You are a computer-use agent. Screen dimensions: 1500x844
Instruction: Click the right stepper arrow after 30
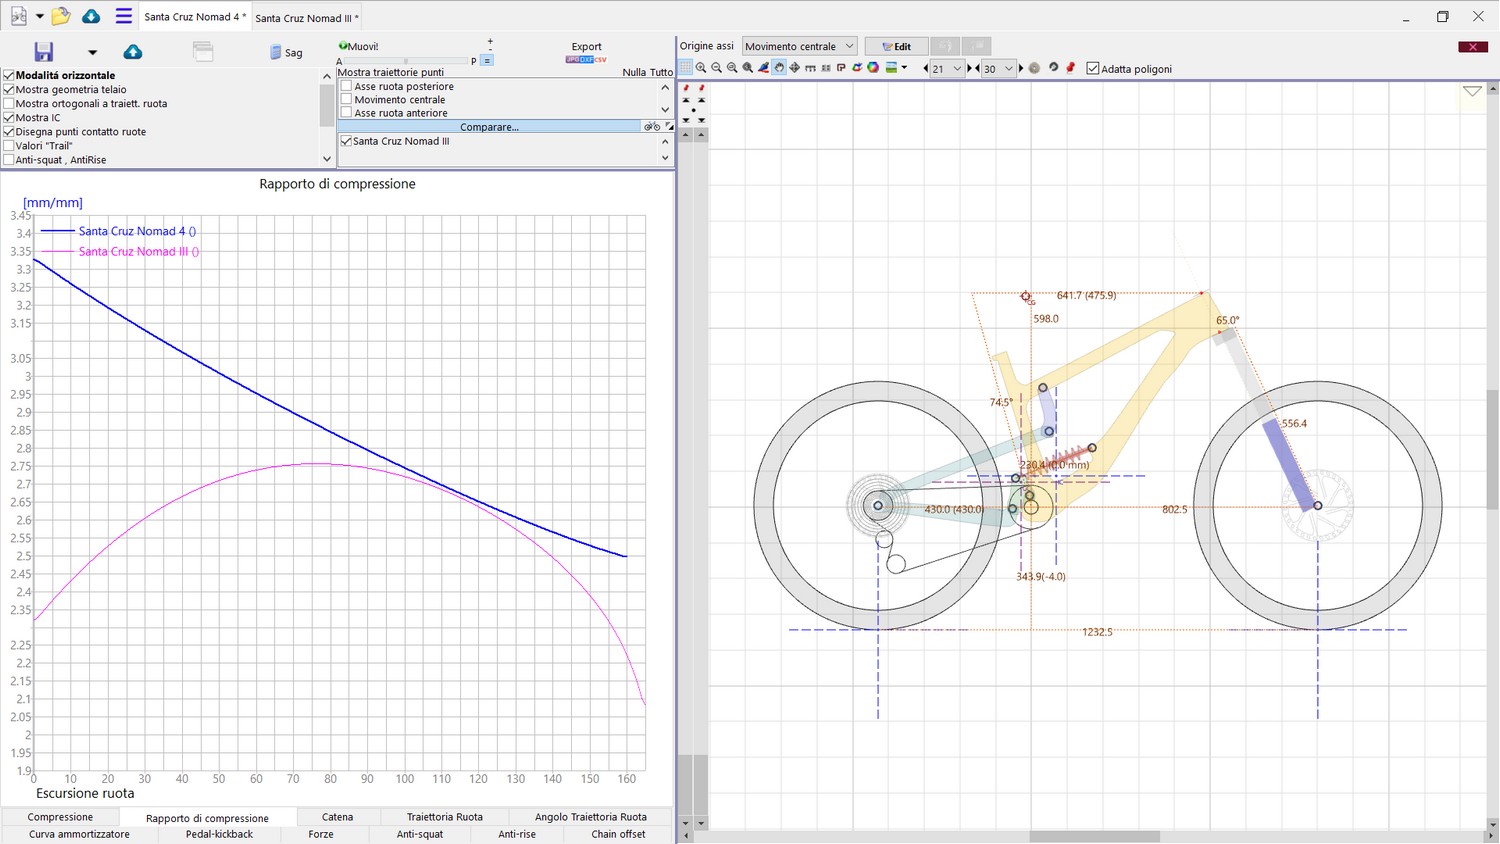click(x=1021, y=69)
